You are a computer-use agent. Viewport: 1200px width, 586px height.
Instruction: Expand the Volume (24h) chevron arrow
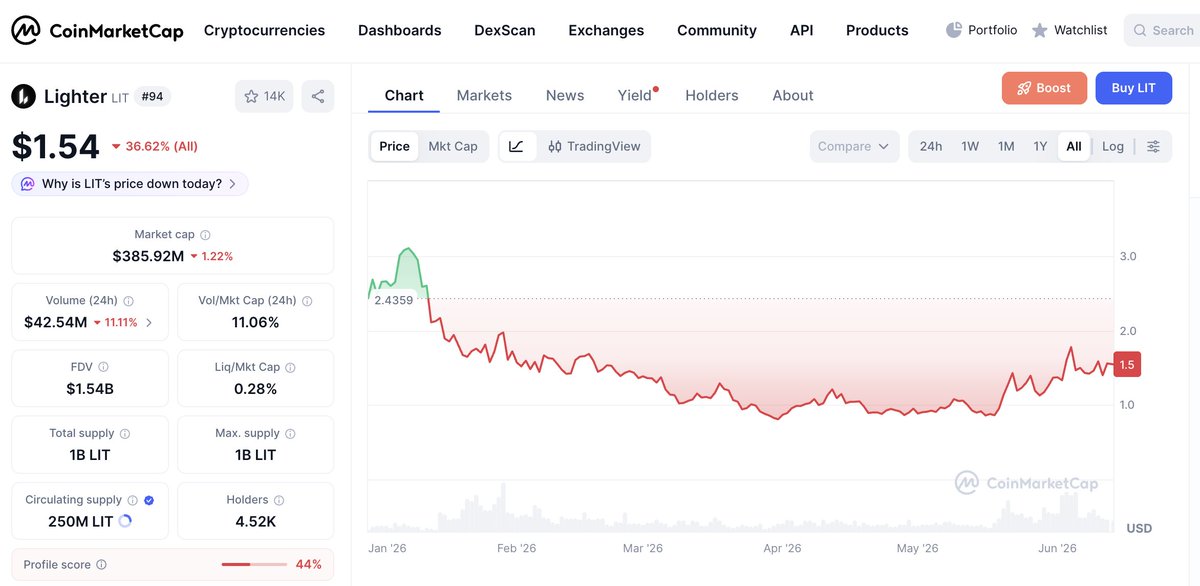149,323
